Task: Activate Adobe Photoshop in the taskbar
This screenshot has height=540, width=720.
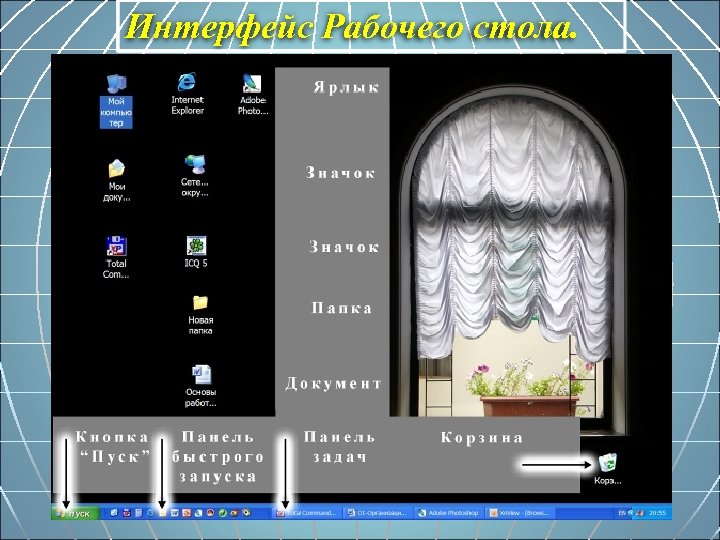Action: pos(448,513)
